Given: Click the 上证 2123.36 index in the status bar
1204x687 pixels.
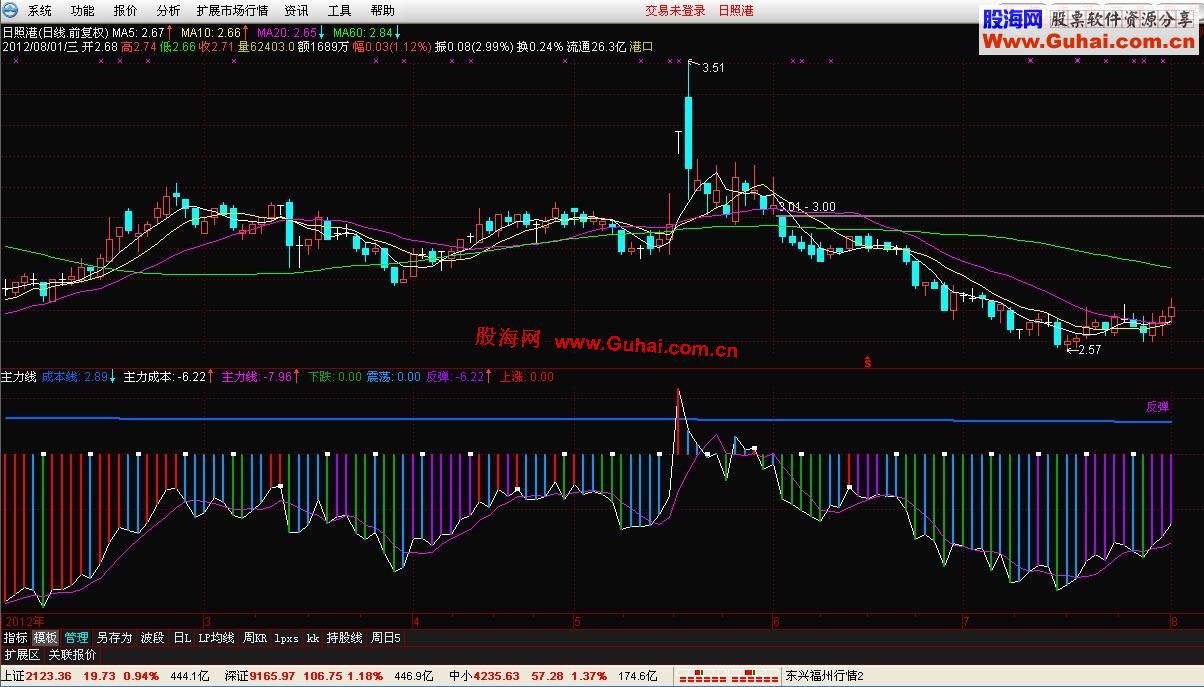Looking at the screenshot, I should tap(36, 676).
